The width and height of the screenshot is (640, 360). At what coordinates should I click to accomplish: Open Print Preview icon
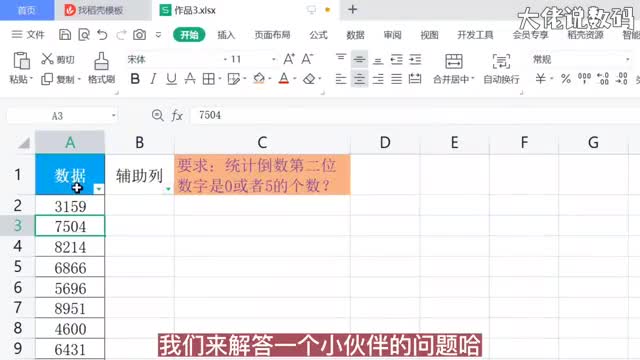pos(84,35)
